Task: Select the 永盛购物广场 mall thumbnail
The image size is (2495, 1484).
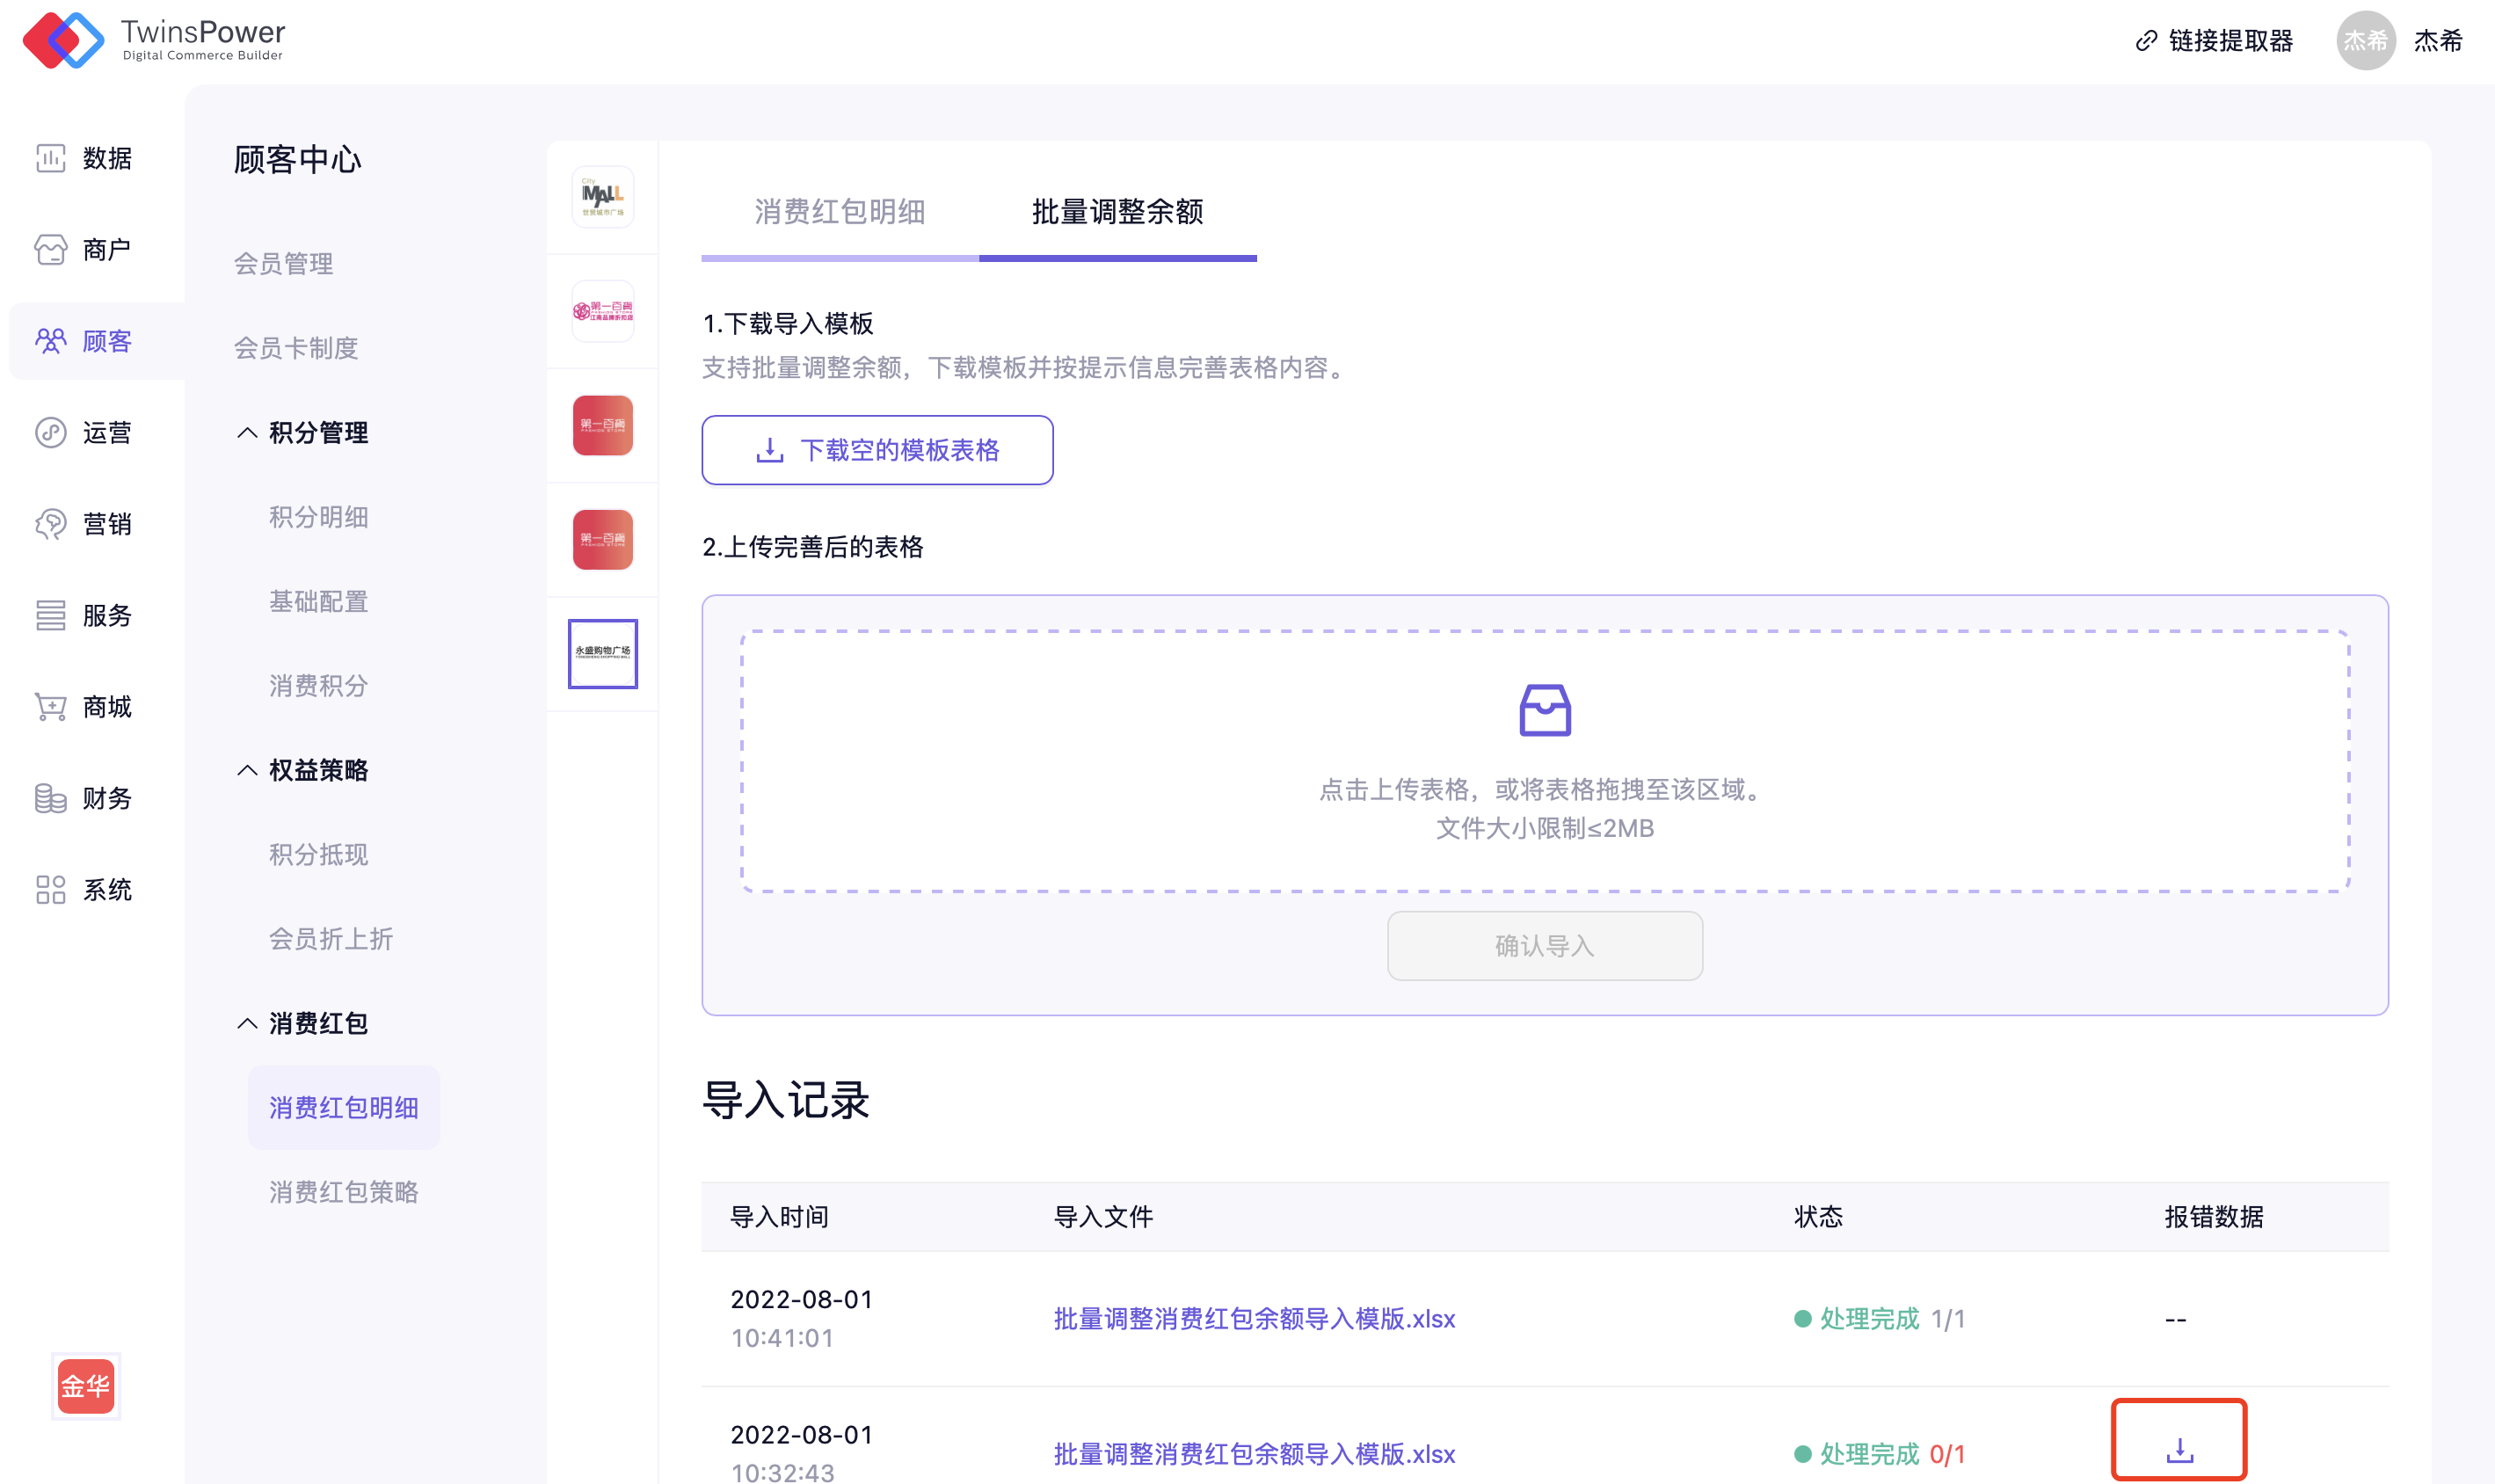Action: click(602, 653)
